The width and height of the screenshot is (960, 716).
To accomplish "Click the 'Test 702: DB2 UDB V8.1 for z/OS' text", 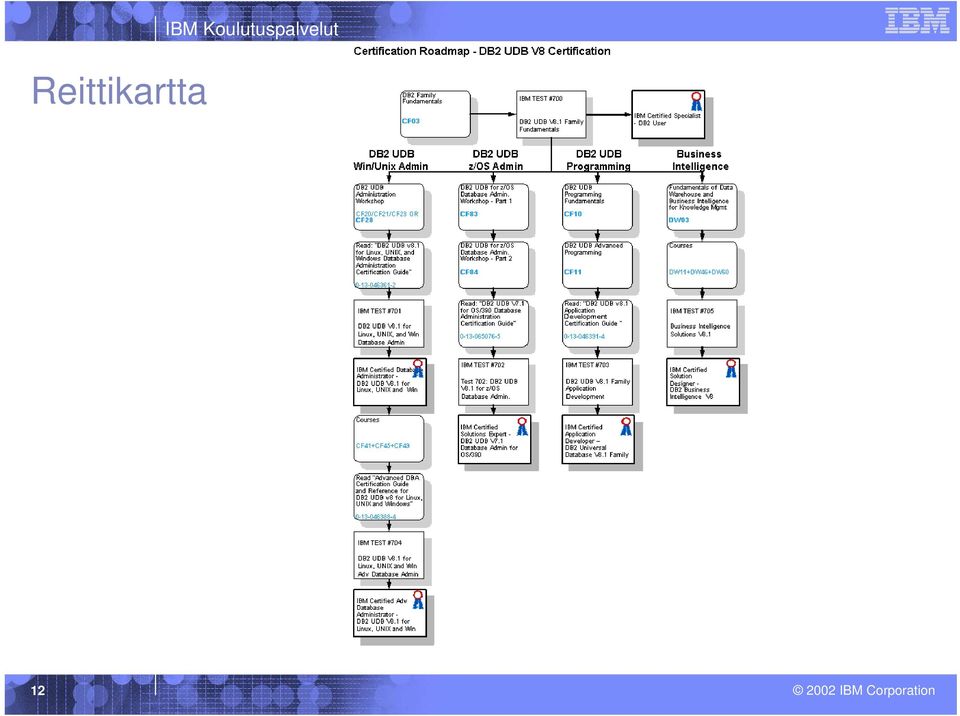I will point(490,389).
